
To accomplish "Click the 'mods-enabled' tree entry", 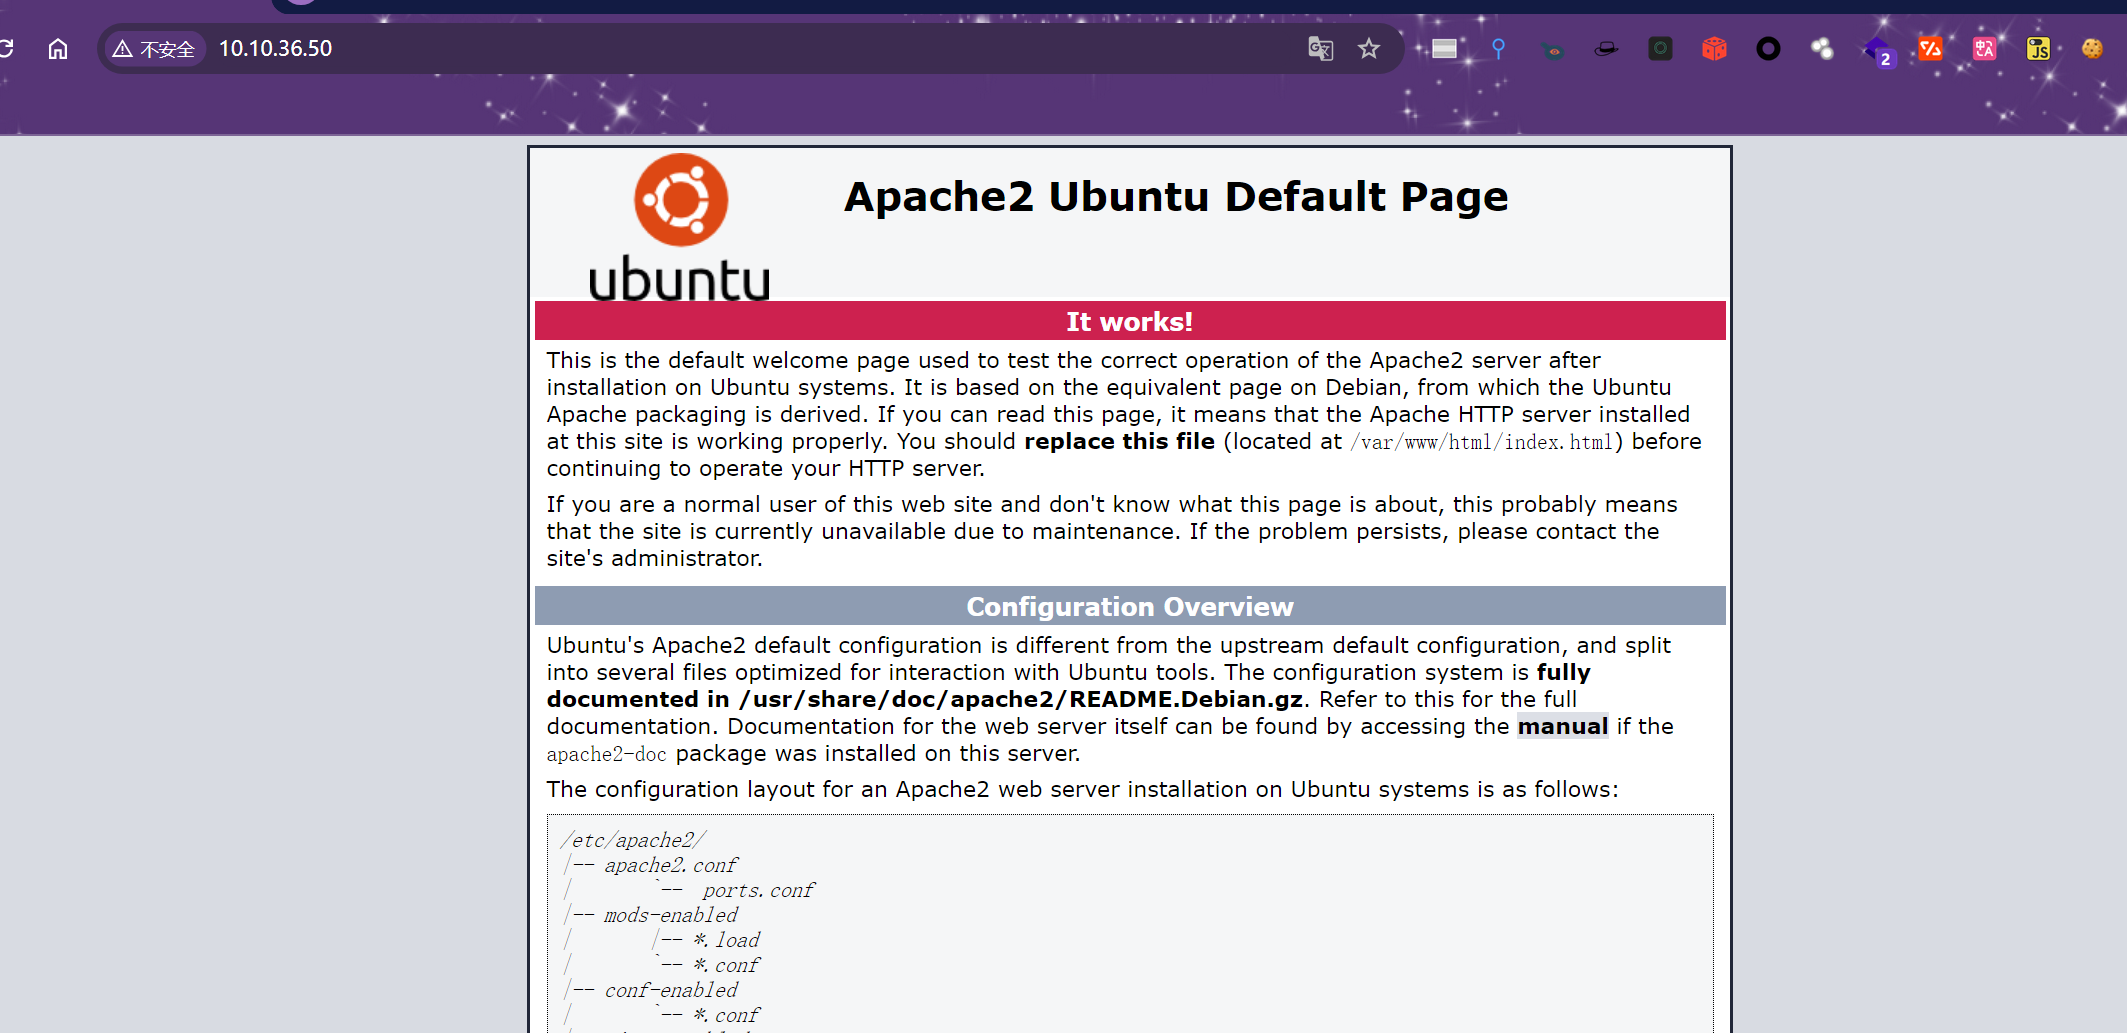I will pyautogui.click(x=671, y=915).
